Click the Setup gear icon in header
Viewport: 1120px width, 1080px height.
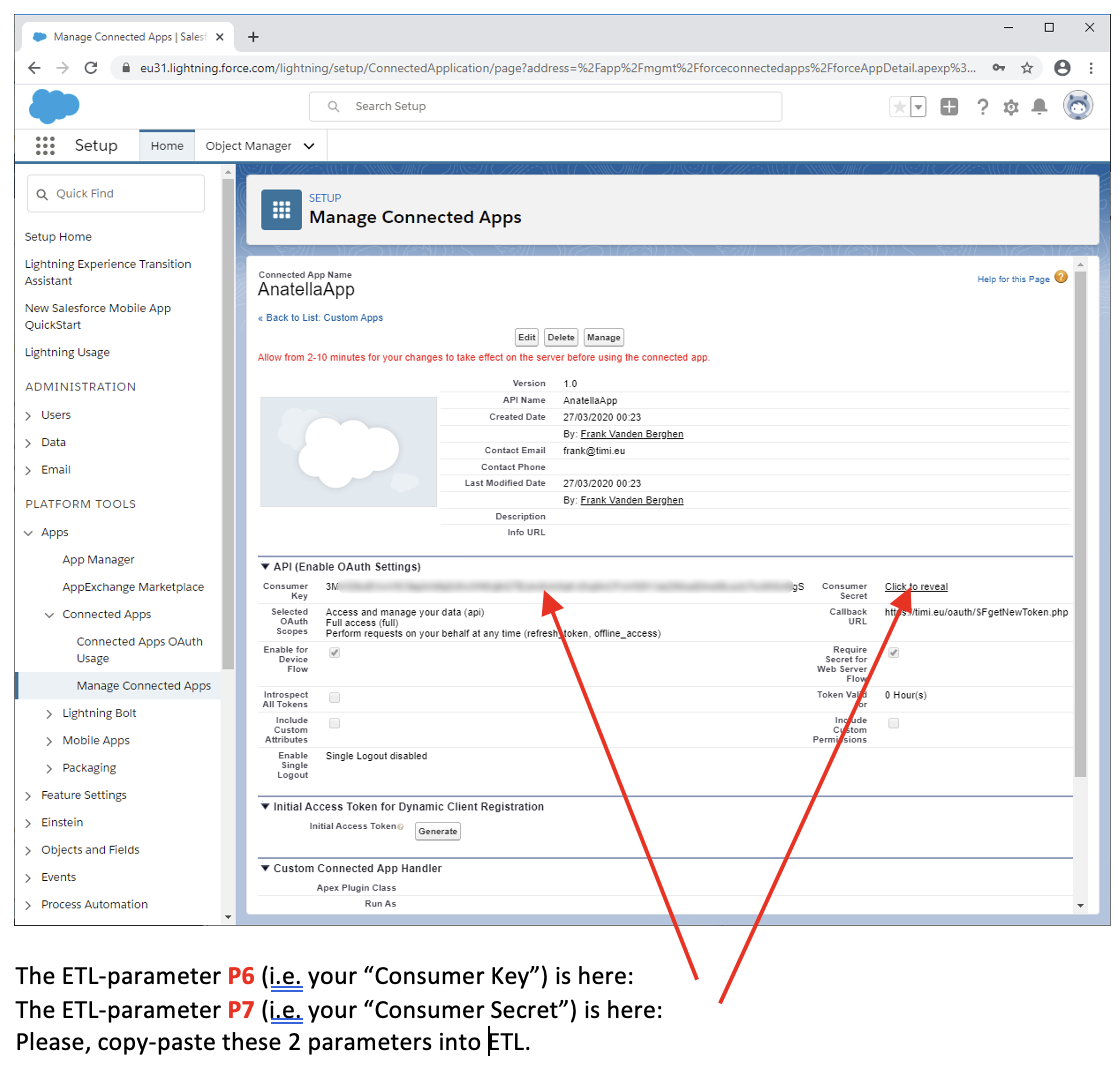pyautogui.click(x=1011, y=107)
